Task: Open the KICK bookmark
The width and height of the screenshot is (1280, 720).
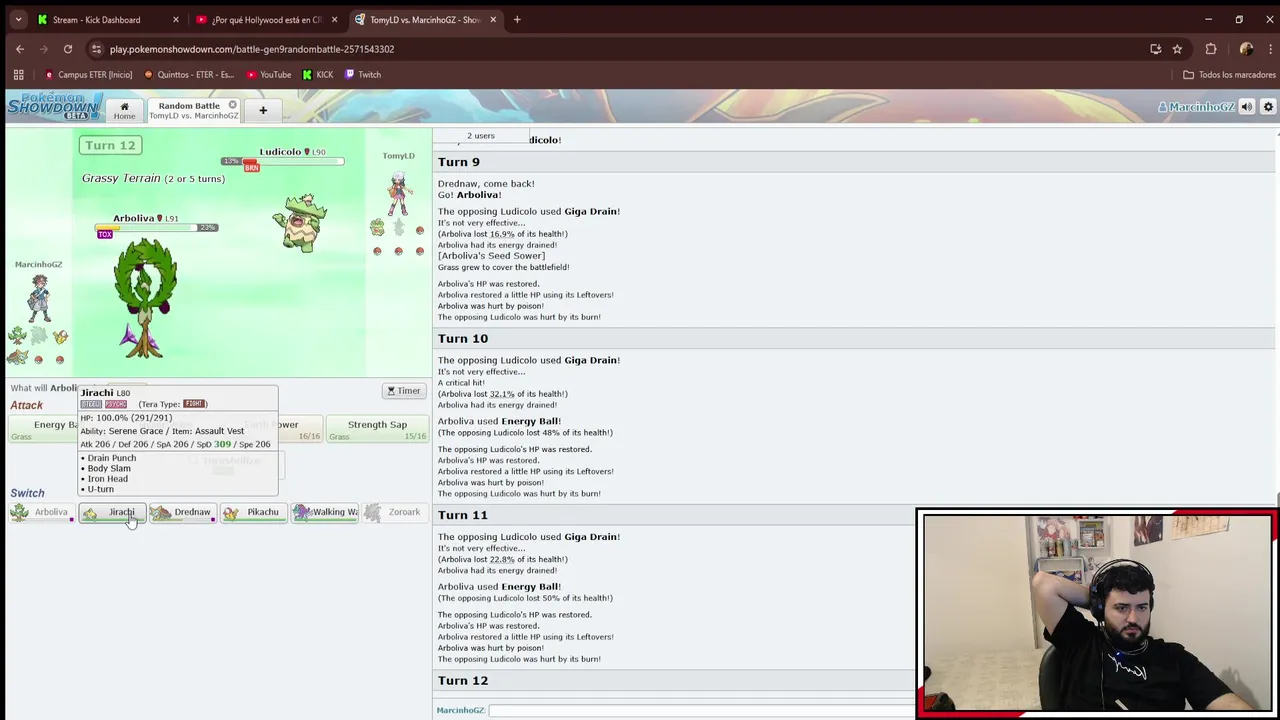Action: pyautogui.click(x=318, y=74)
